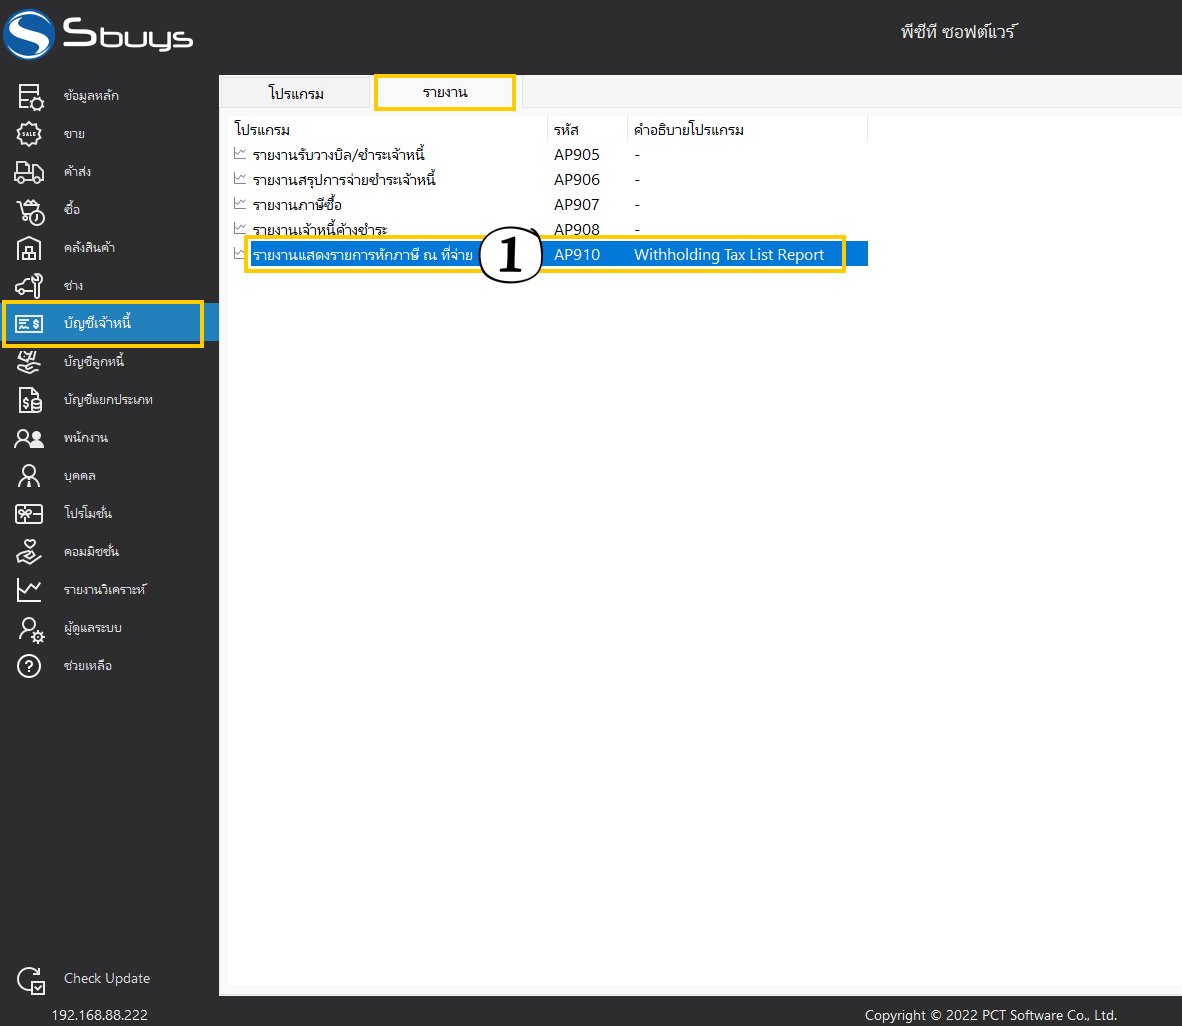Open ข้อมูลหลัก master data icon
This screenshot has width=1182, height=1026.
click(30, 96)
